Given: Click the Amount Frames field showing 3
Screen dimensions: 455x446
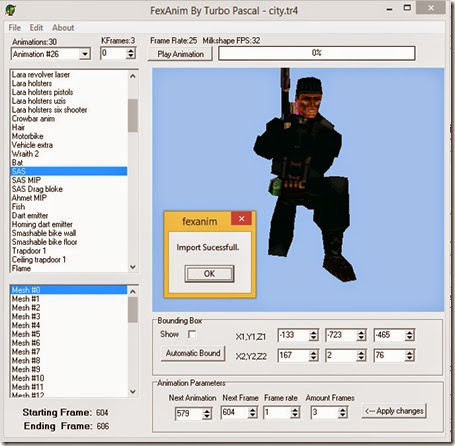Looking at the screenshot, I should click(x=324, y=412).
